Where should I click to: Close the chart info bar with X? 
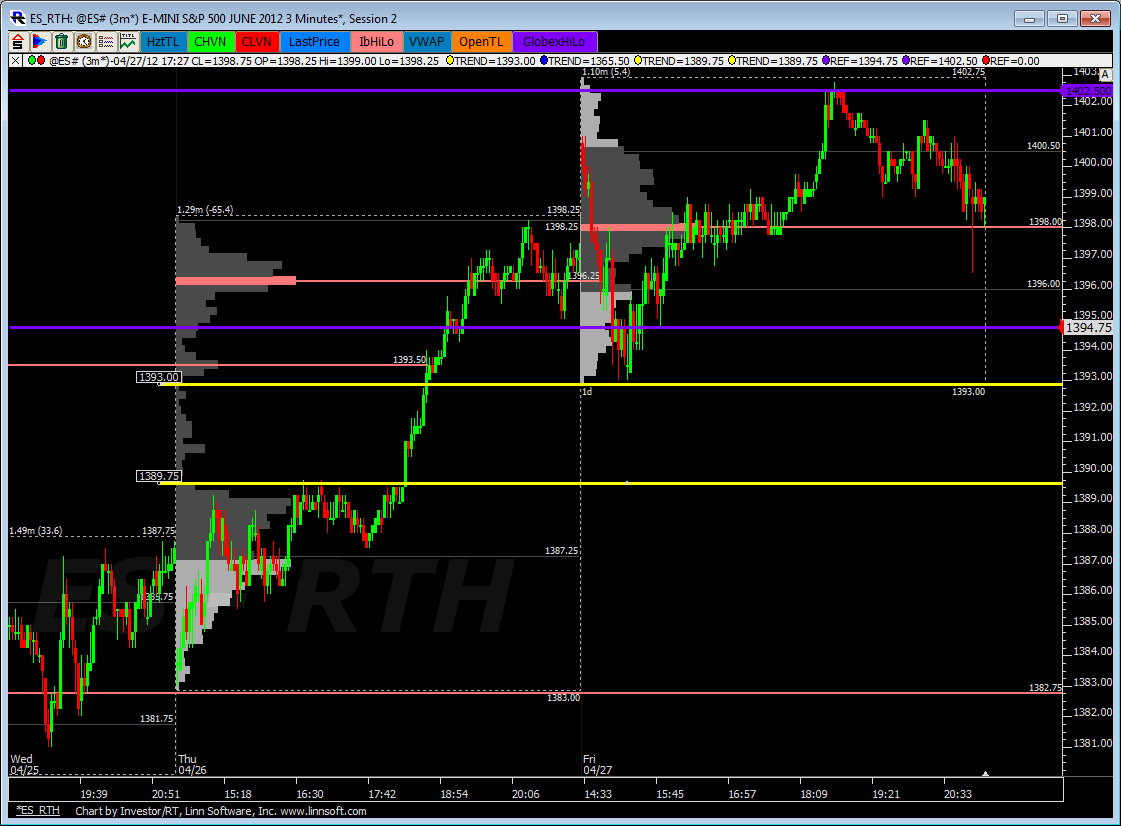pyautogui.click(x=16, y=61)
